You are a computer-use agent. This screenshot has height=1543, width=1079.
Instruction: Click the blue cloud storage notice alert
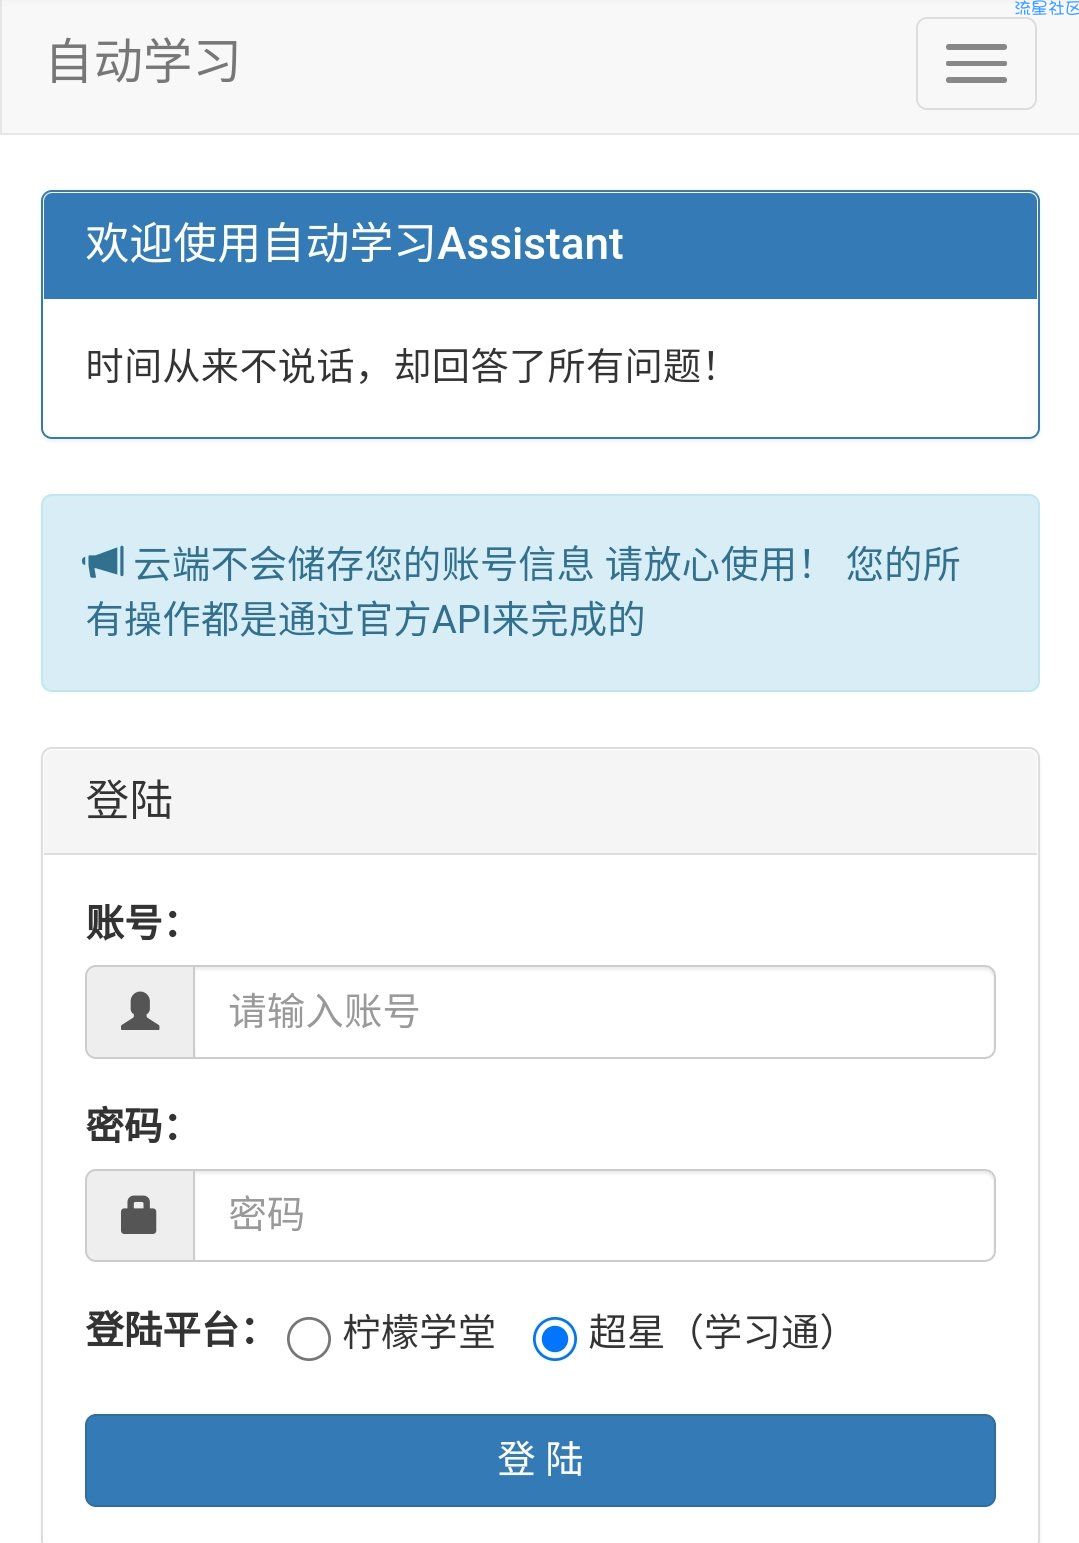coord(540,592)
